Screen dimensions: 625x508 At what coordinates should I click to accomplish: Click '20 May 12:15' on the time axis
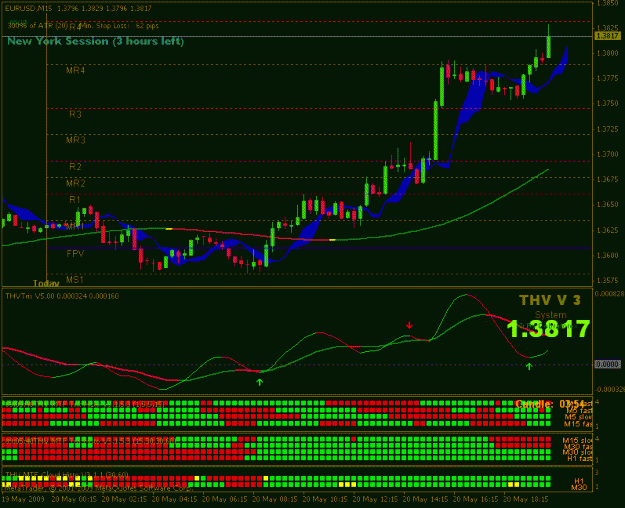coord(375,499)
